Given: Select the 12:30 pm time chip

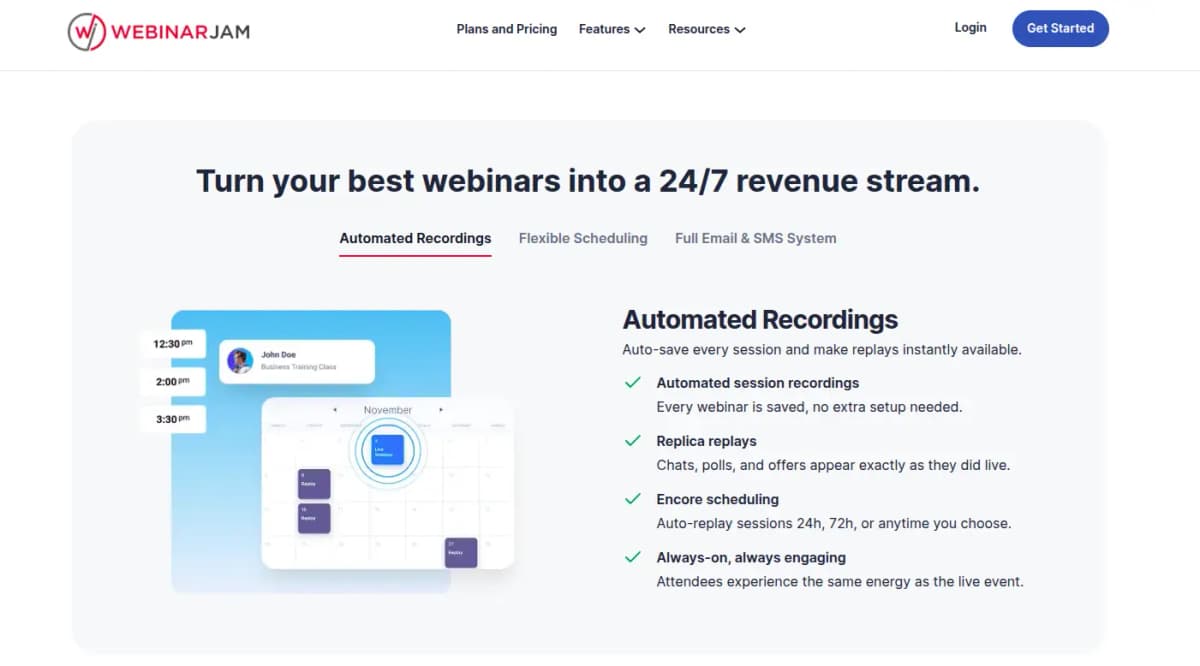Looking at the screenshot, I should pyautogui.click(x=173, y=343).
